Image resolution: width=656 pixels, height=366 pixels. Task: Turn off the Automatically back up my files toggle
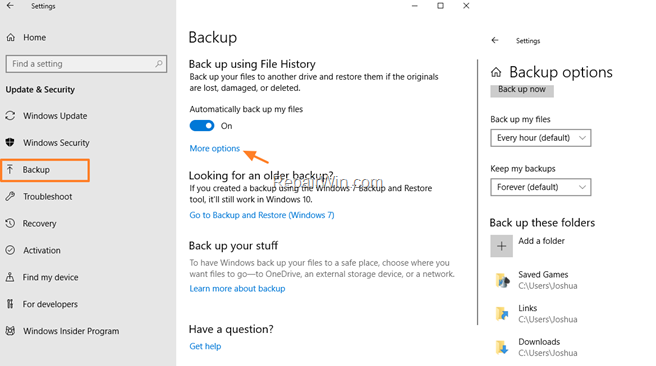202,125
